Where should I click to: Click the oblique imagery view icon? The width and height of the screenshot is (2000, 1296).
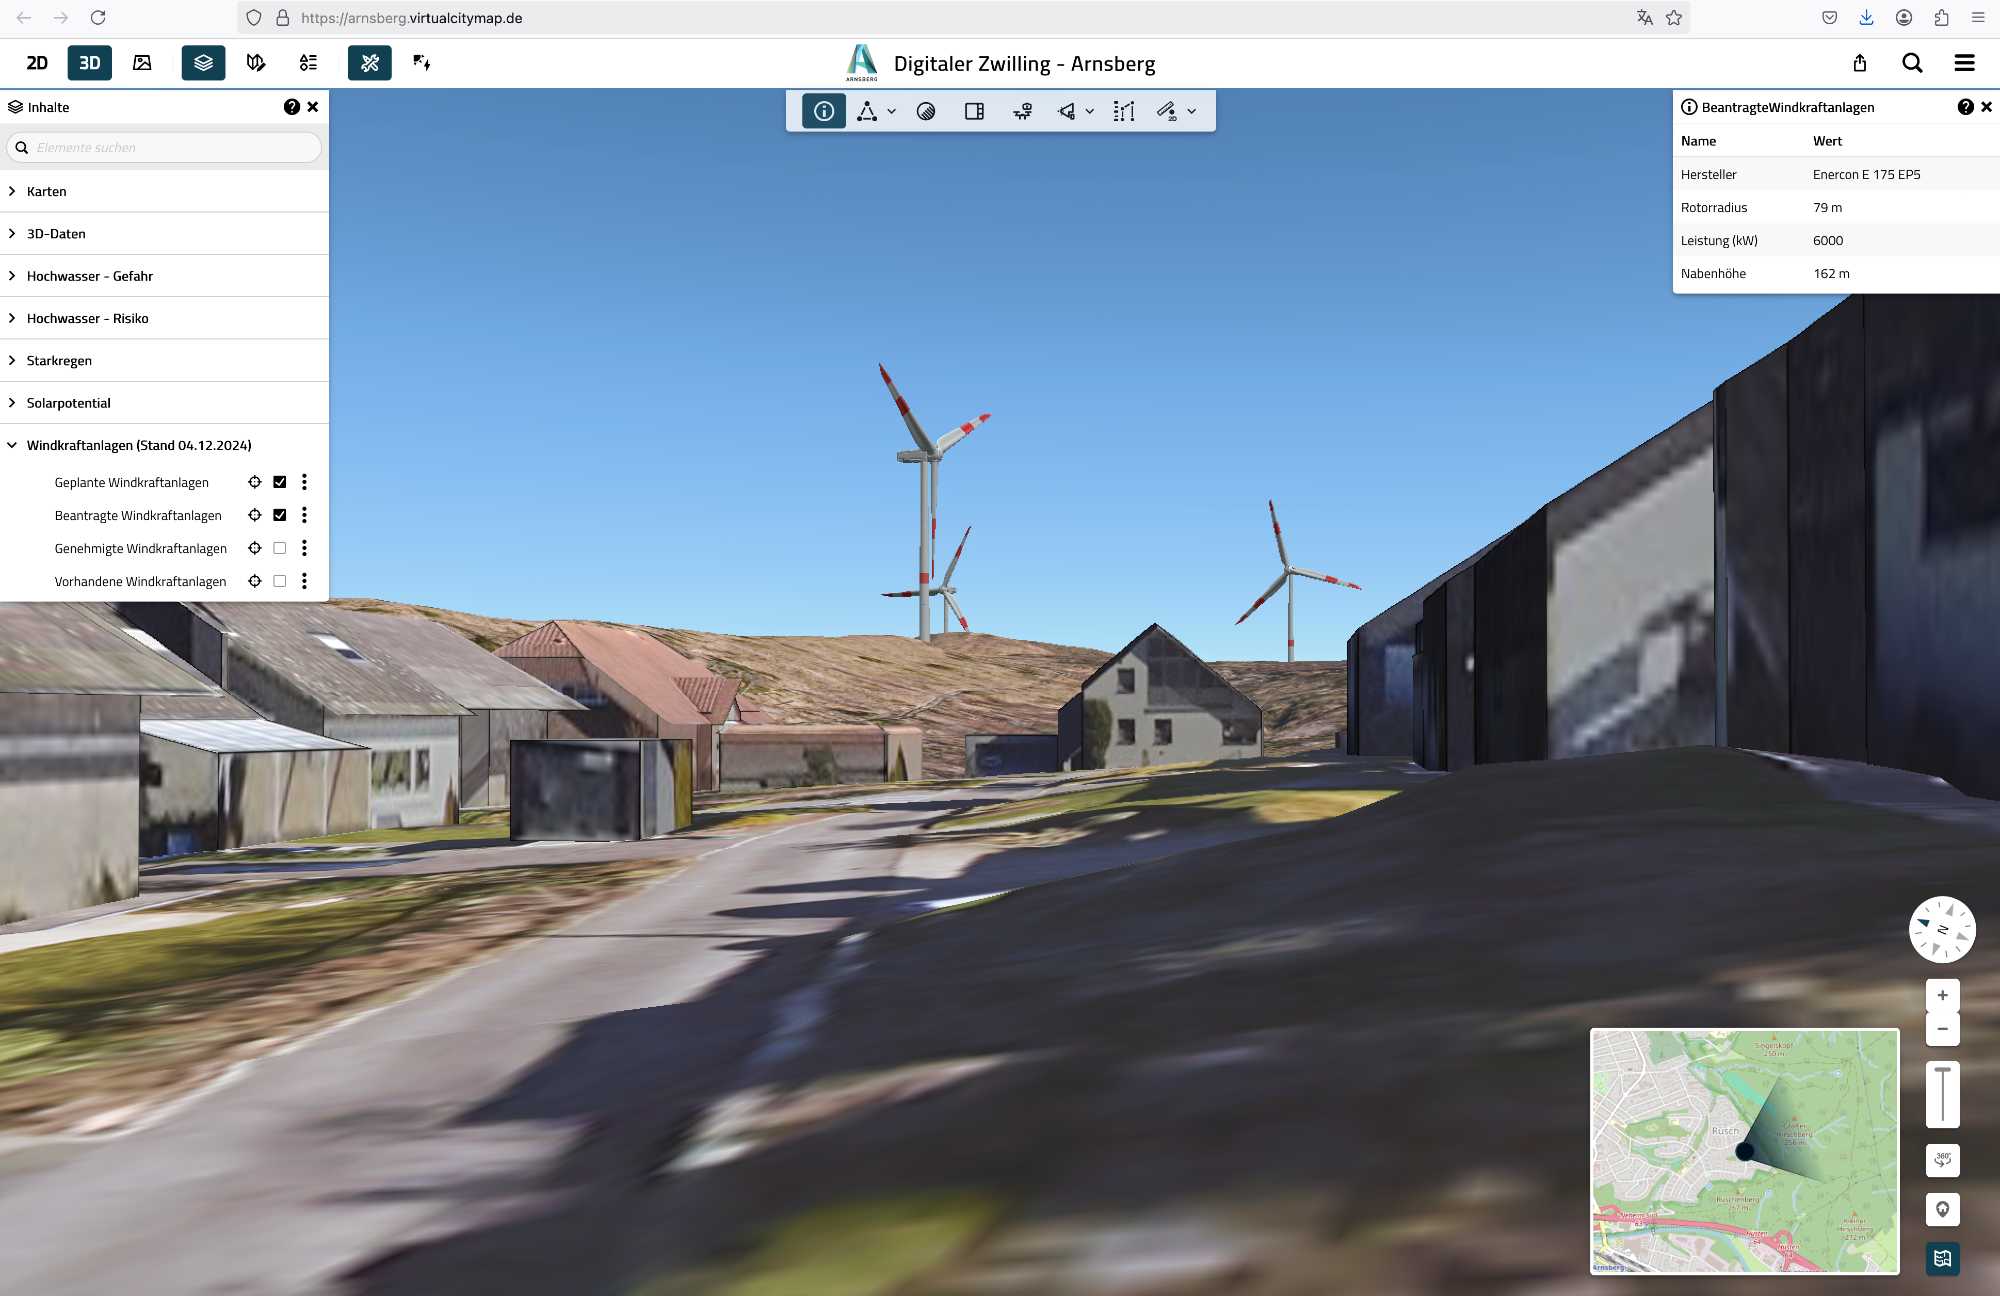point(142,63)
